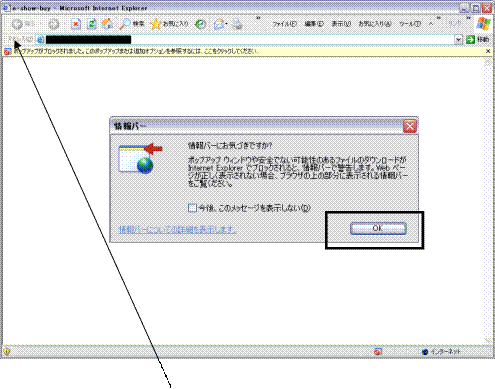Screen dimensions: 495x389
Task: Minimize the Internet Explorer window
Action: click(x=465, y=8)
